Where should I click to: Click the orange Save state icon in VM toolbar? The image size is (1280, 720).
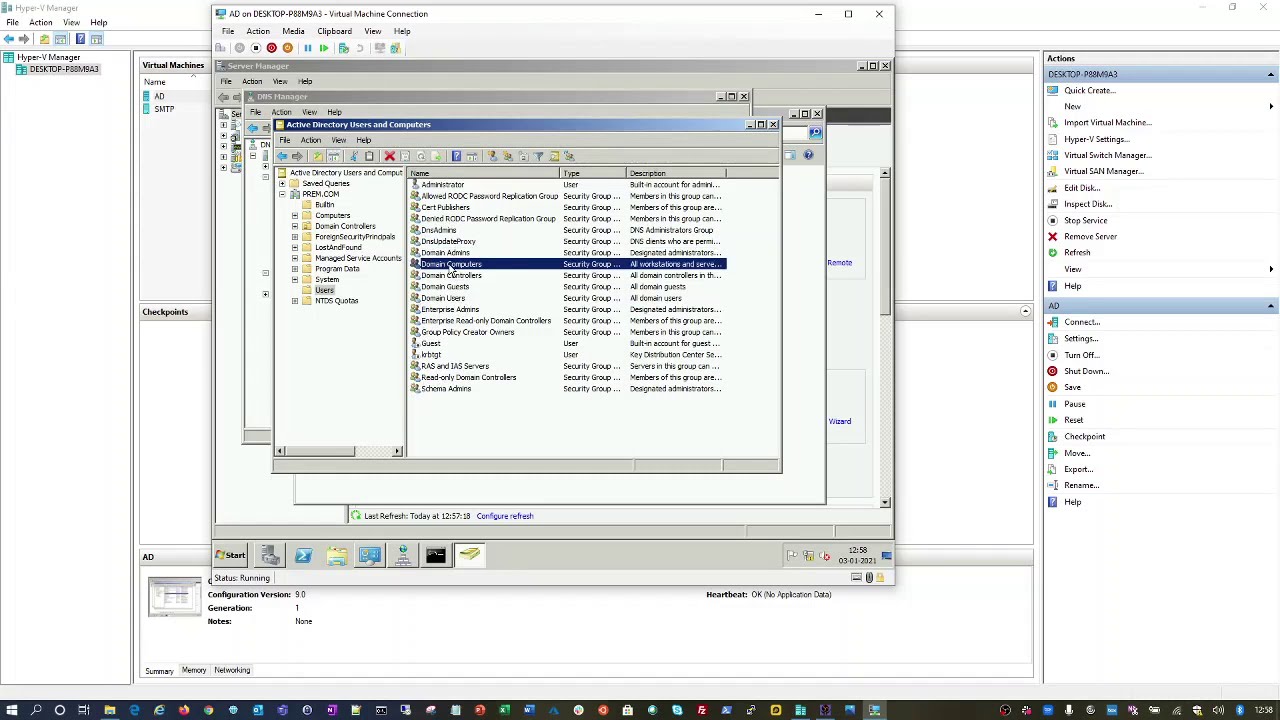[x=287, y=48]
